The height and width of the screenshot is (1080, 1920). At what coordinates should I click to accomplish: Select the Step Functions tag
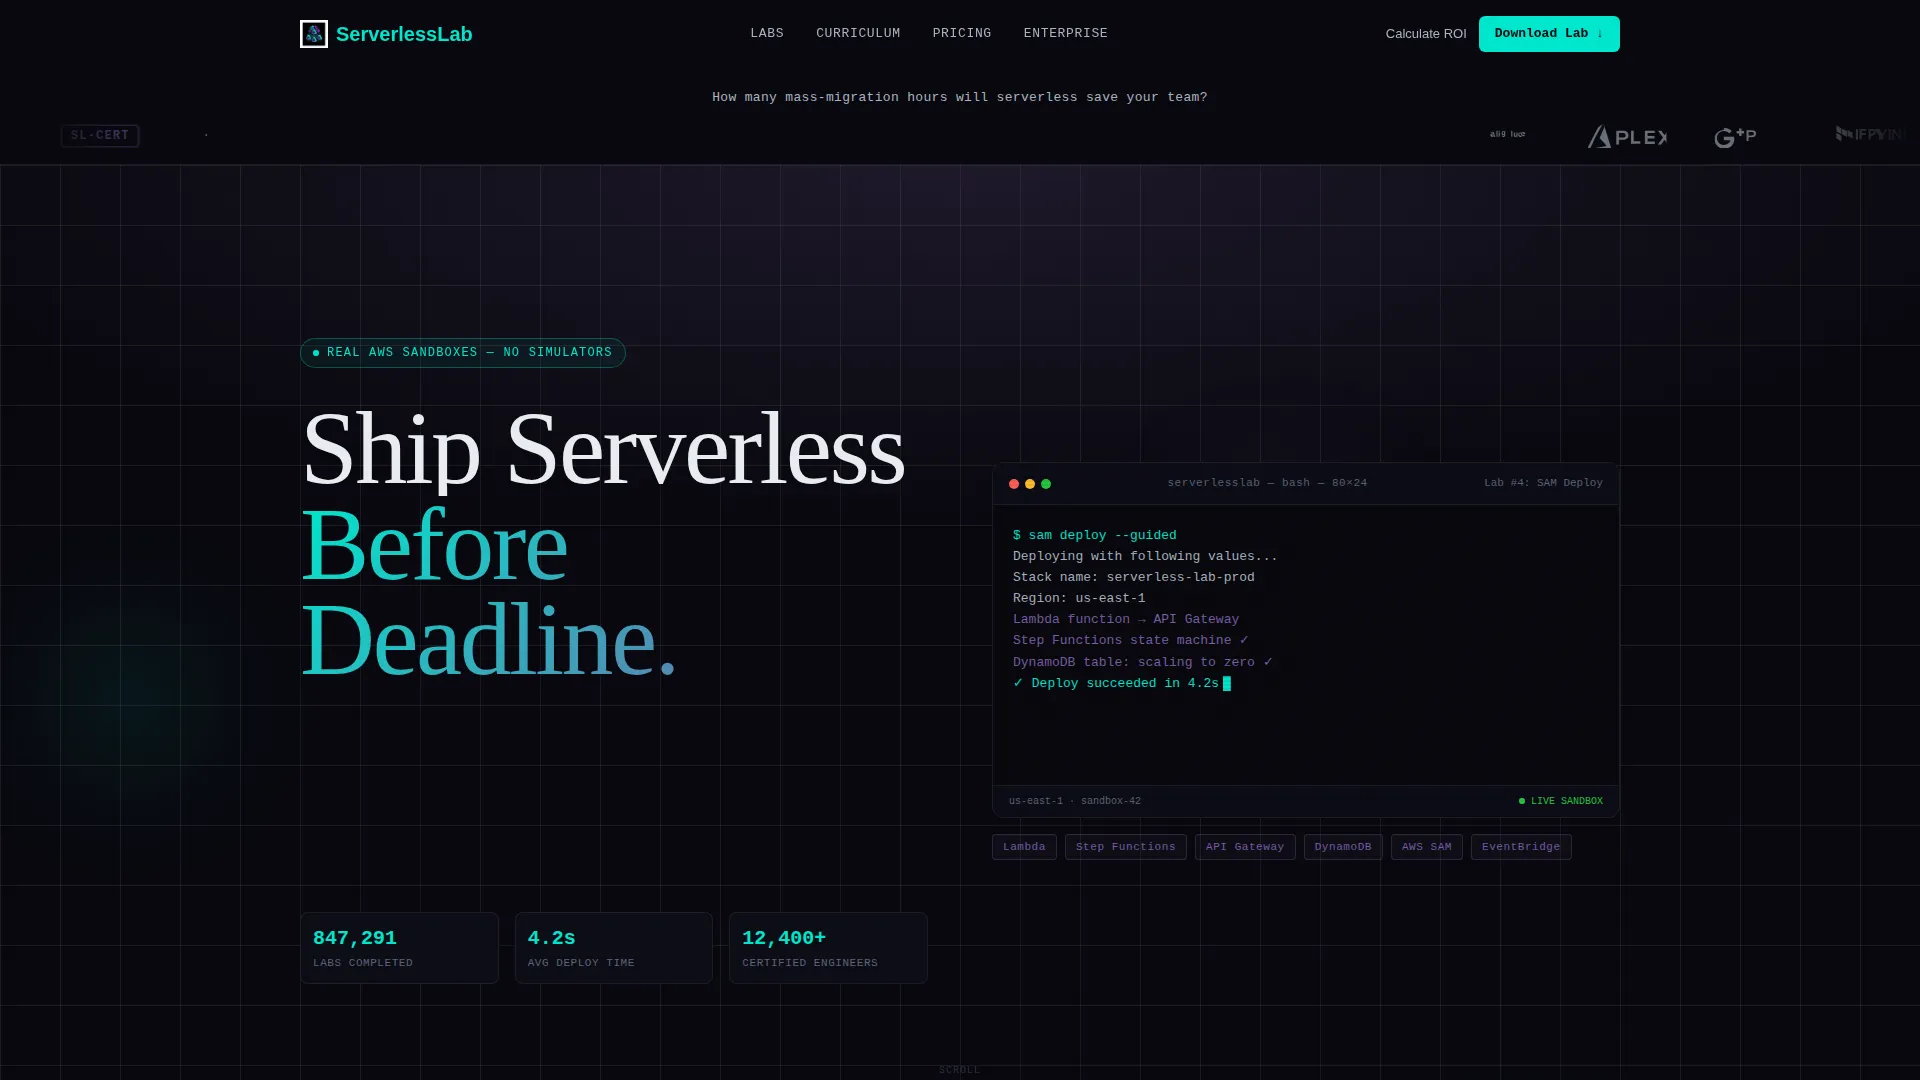click(1126, 847)
